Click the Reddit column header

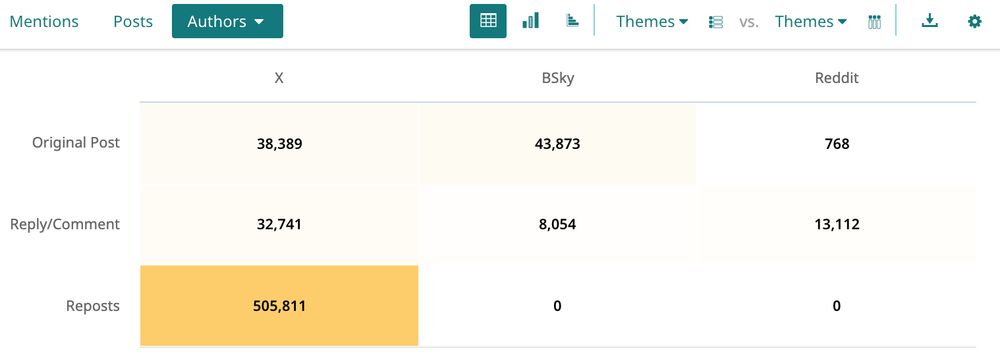point(837,78)
